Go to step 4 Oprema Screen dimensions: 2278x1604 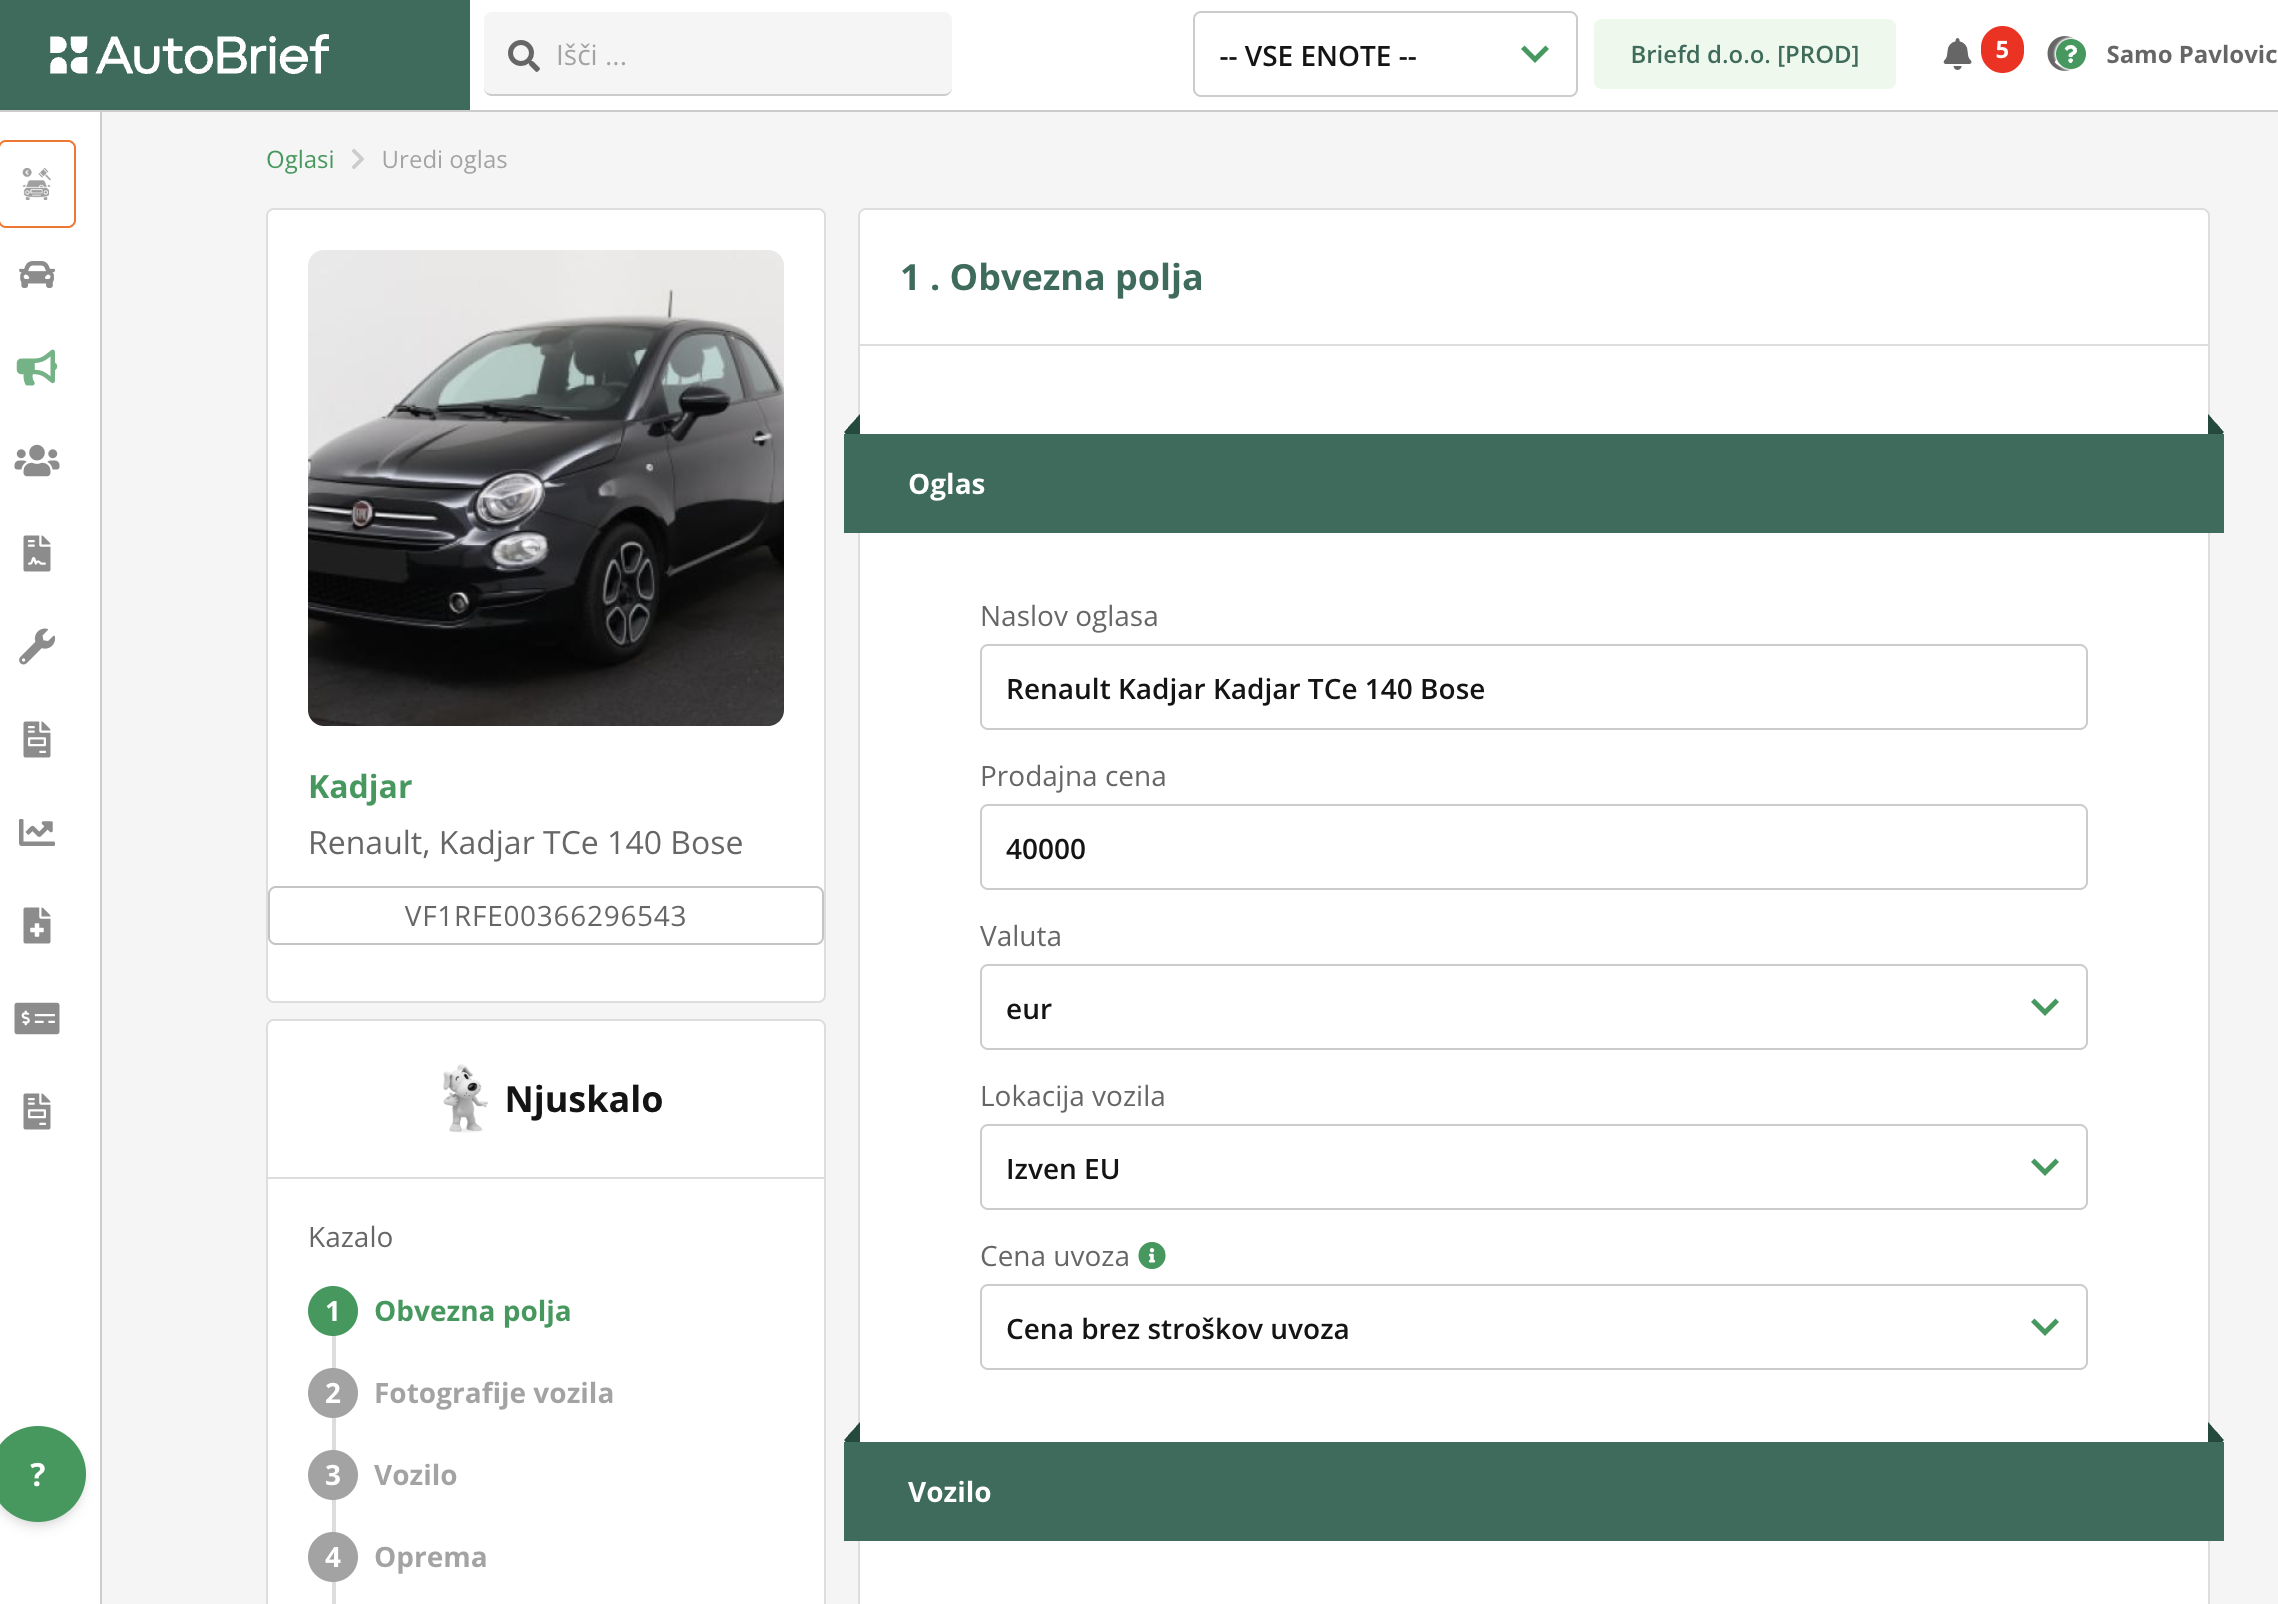pos(398,1557)
